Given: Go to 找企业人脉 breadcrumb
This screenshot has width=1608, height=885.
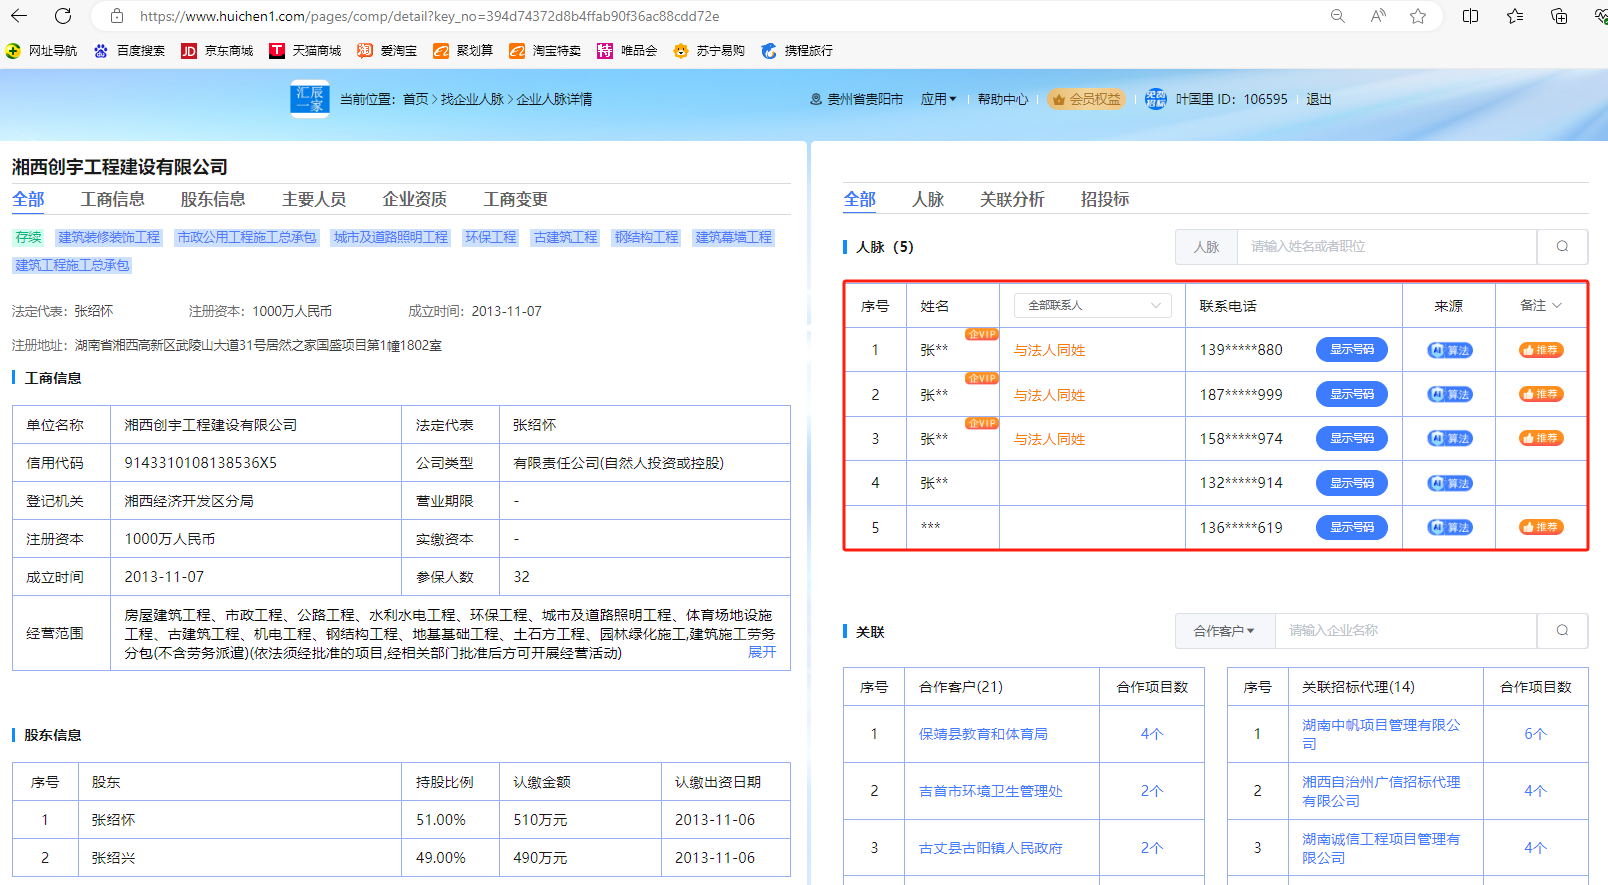Looking at the screenshot, I should click(x=472, y=99).
